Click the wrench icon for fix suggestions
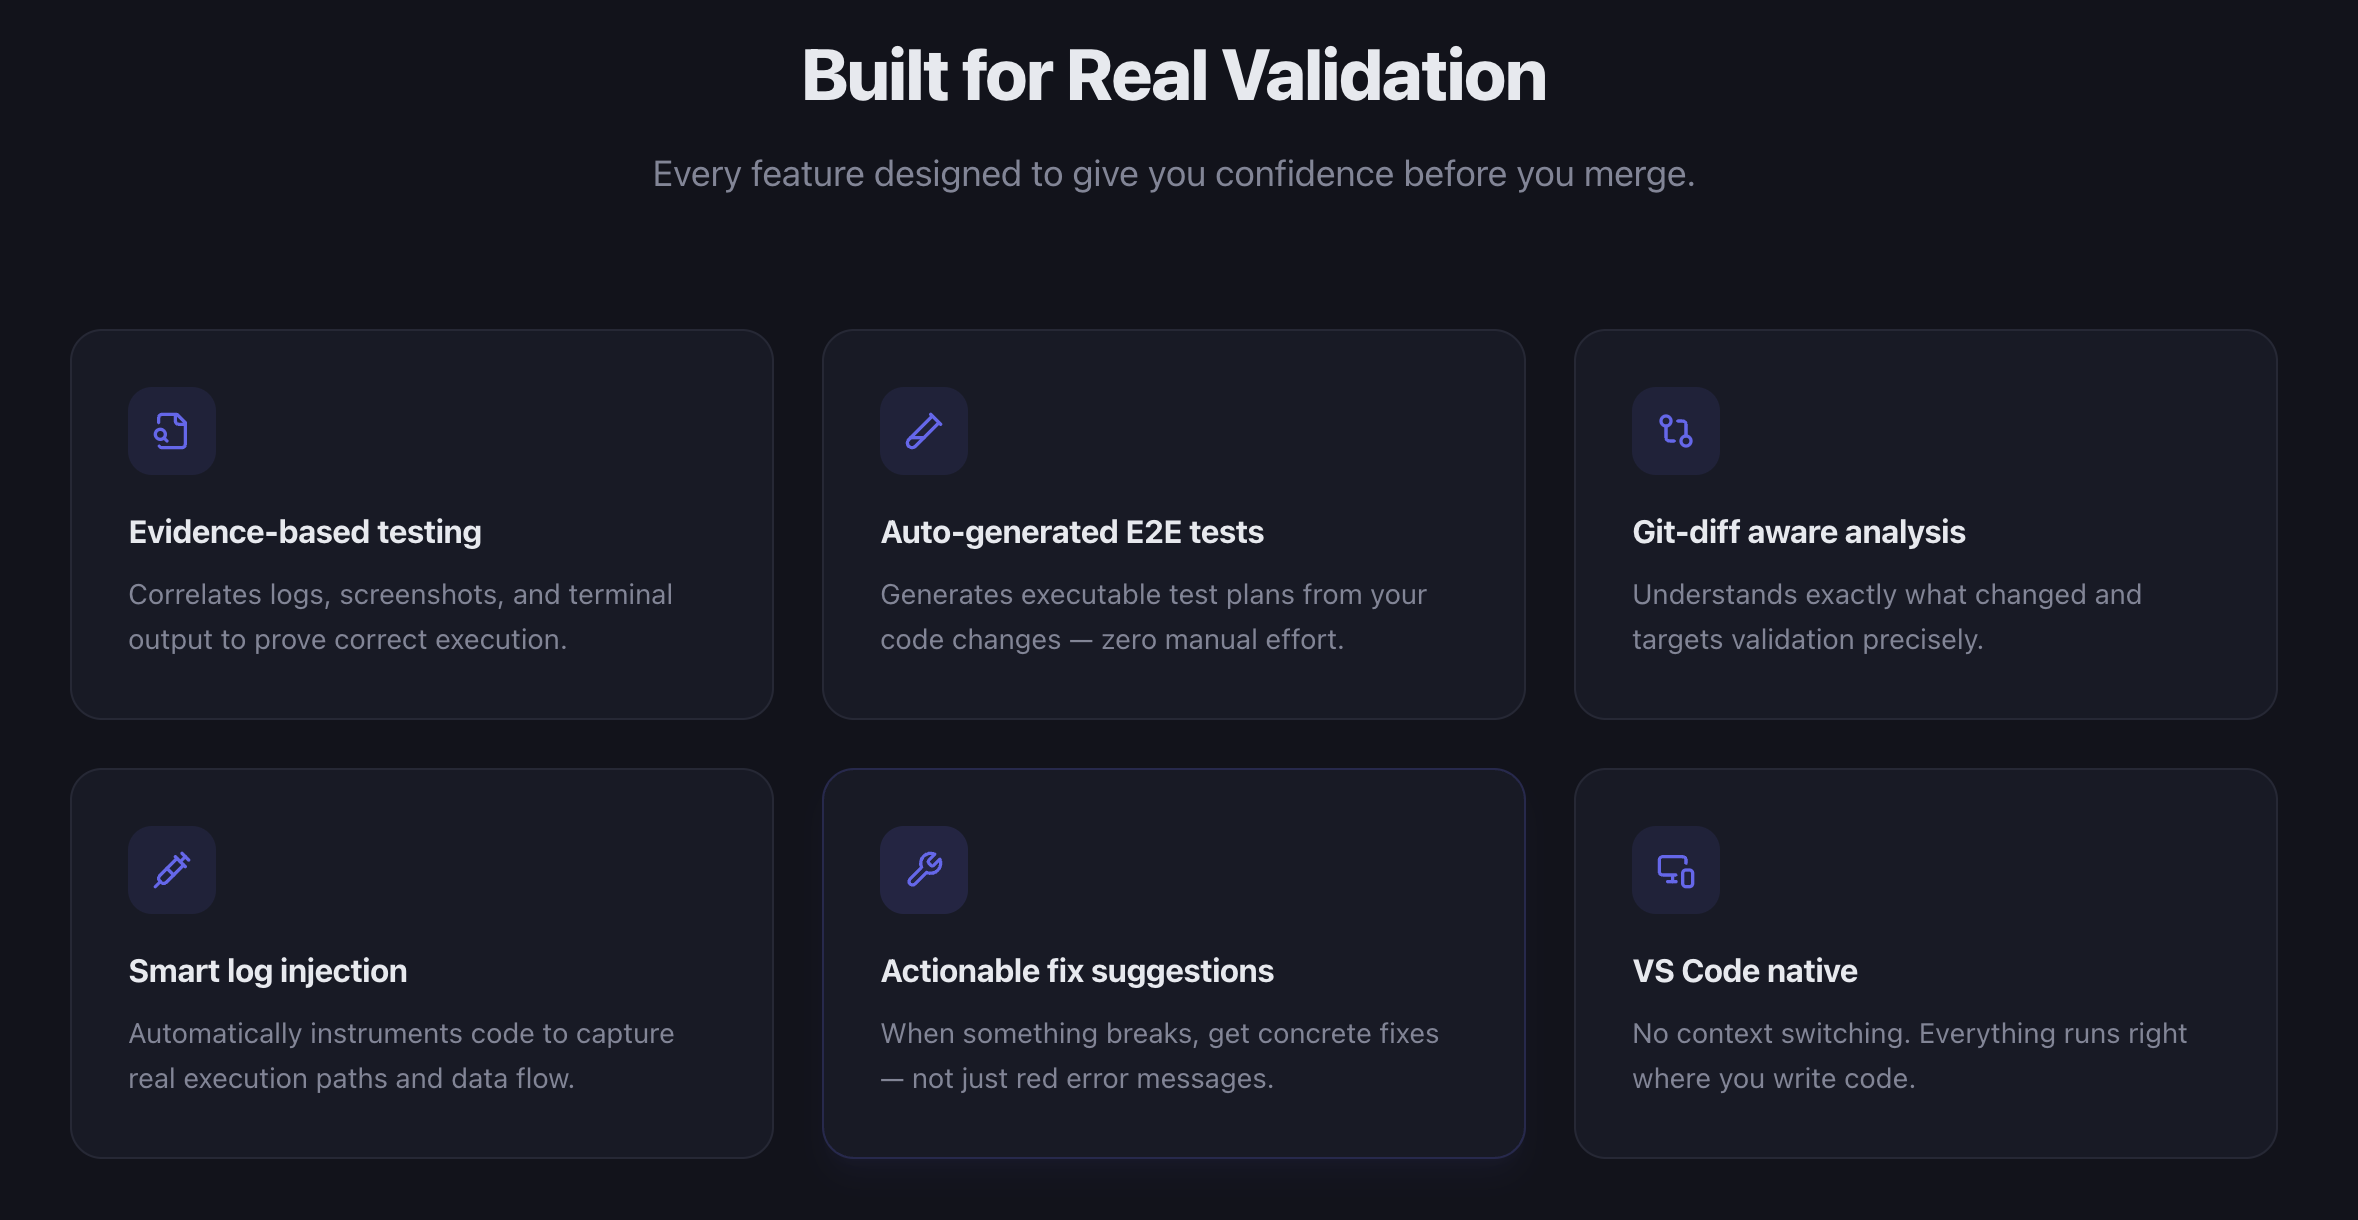This screenshot has width=2358, height=1220. pyautogui.click(x=923, y=870)
